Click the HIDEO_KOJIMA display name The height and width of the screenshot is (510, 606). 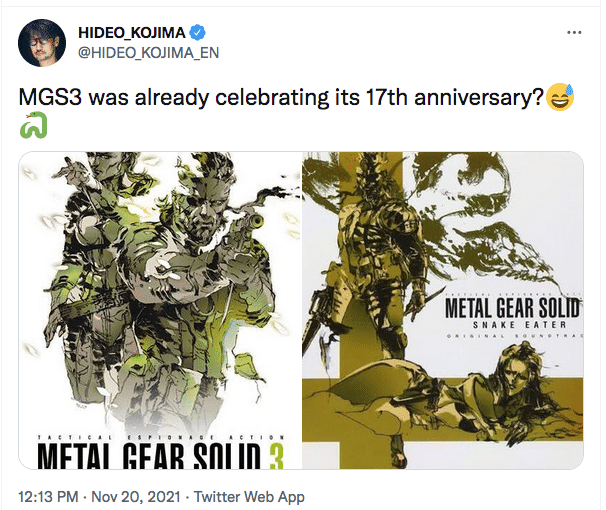click(x=132, y=32)
